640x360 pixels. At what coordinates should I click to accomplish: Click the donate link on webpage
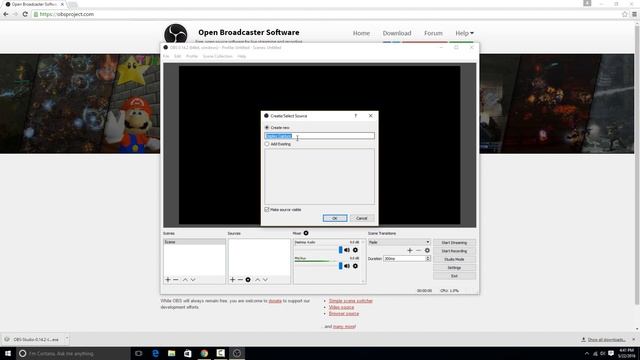point(275,301)
